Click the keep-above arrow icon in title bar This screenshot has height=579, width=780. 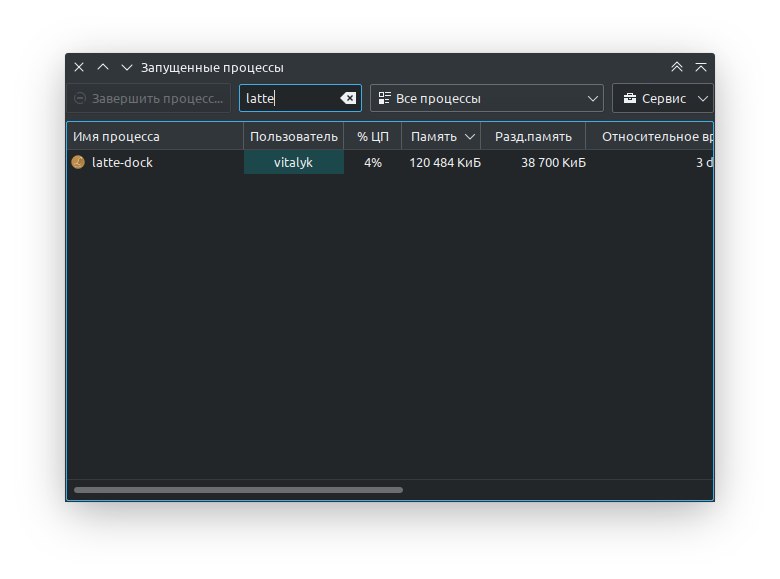(x=701, y=67)
